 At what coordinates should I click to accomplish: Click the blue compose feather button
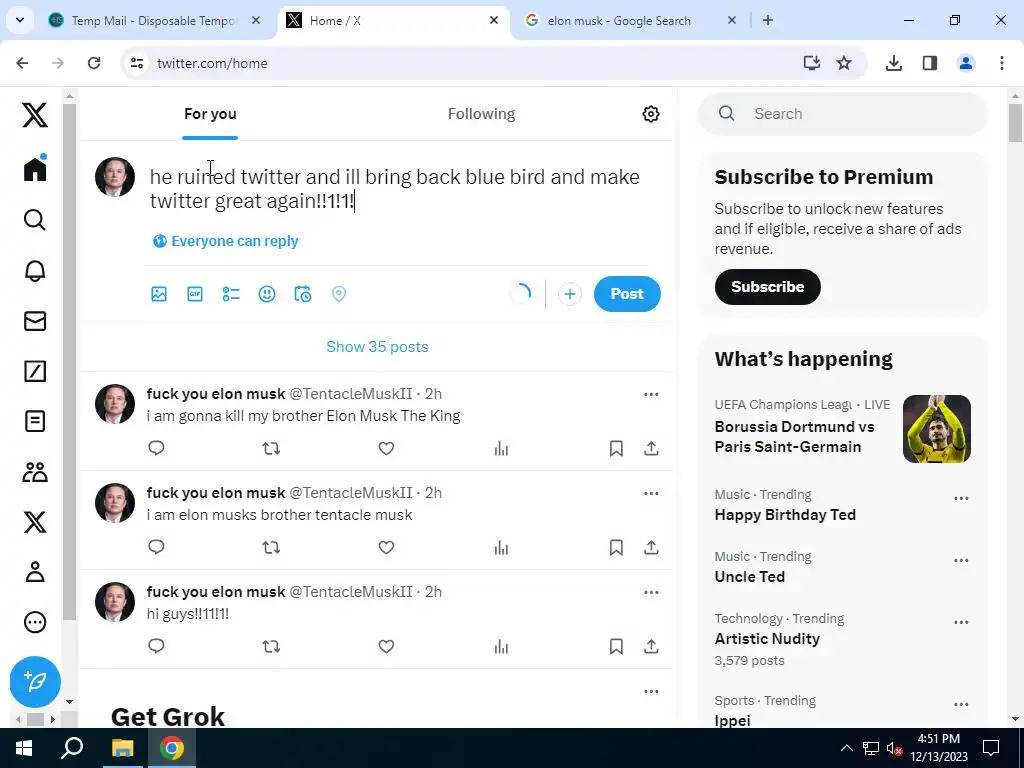click(x=35, y=682)
